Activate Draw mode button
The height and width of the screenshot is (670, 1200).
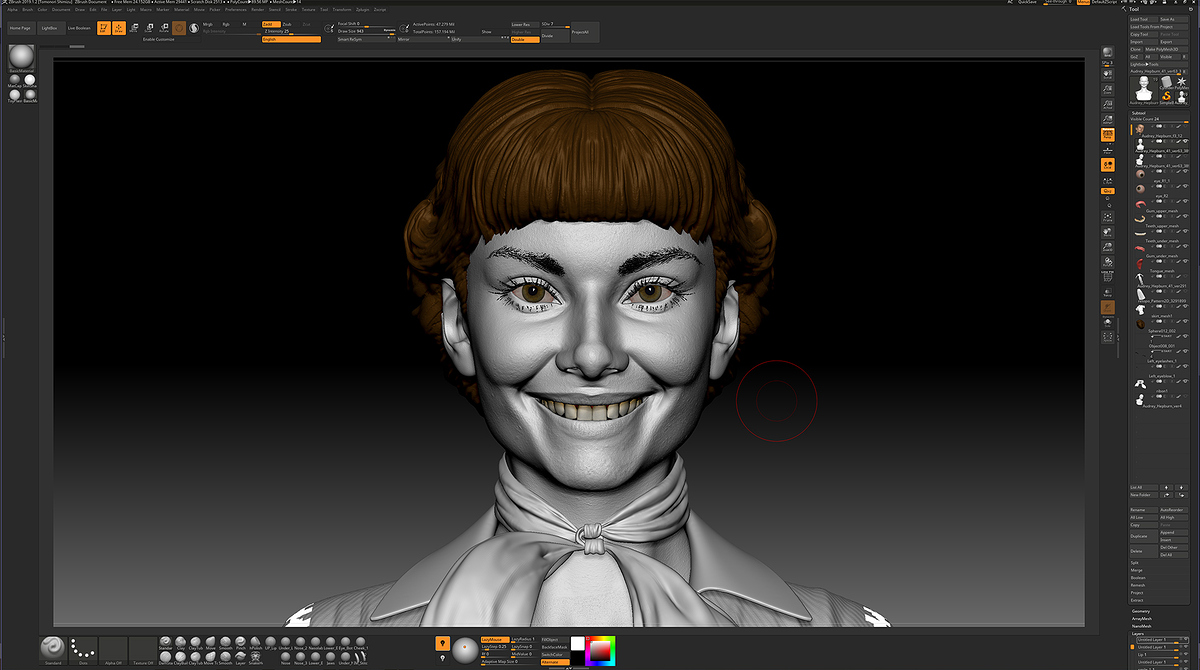pyautogui.click(x=119, y=28)
